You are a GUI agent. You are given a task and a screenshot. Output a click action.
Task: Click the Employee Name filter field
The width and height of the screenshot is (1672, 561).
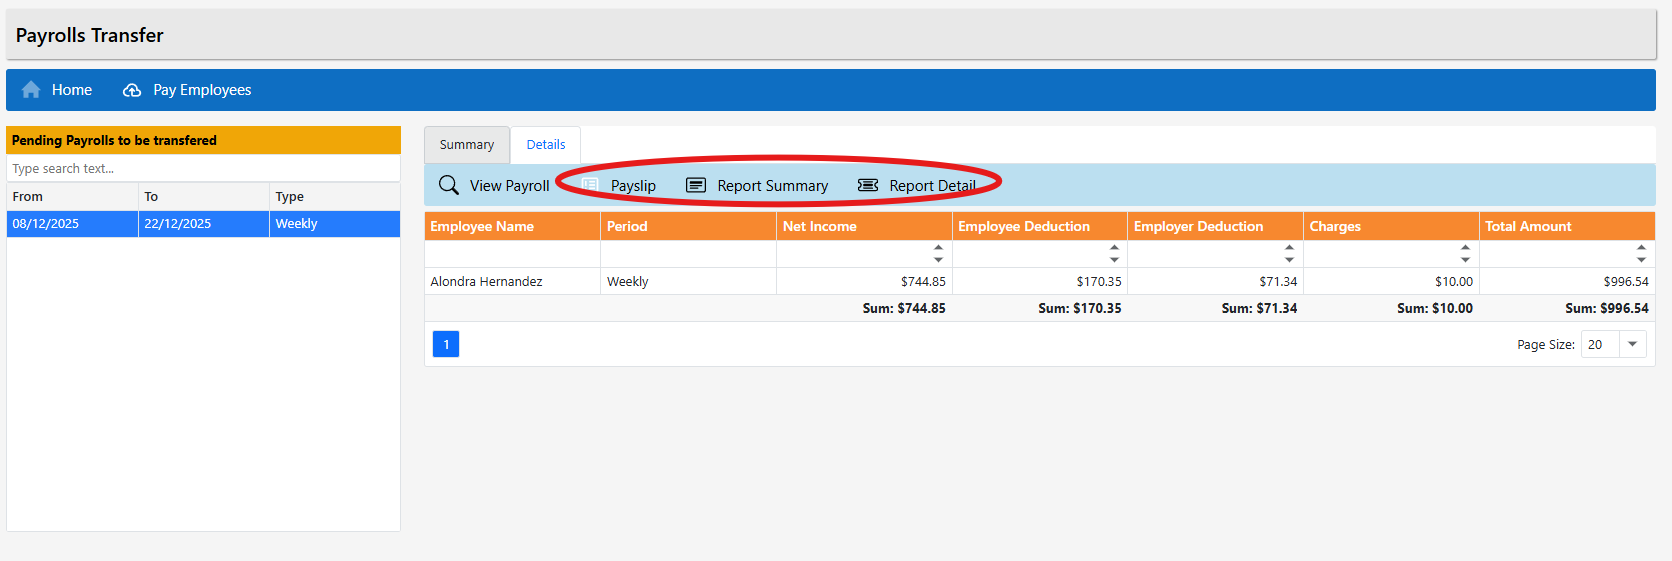512,254
